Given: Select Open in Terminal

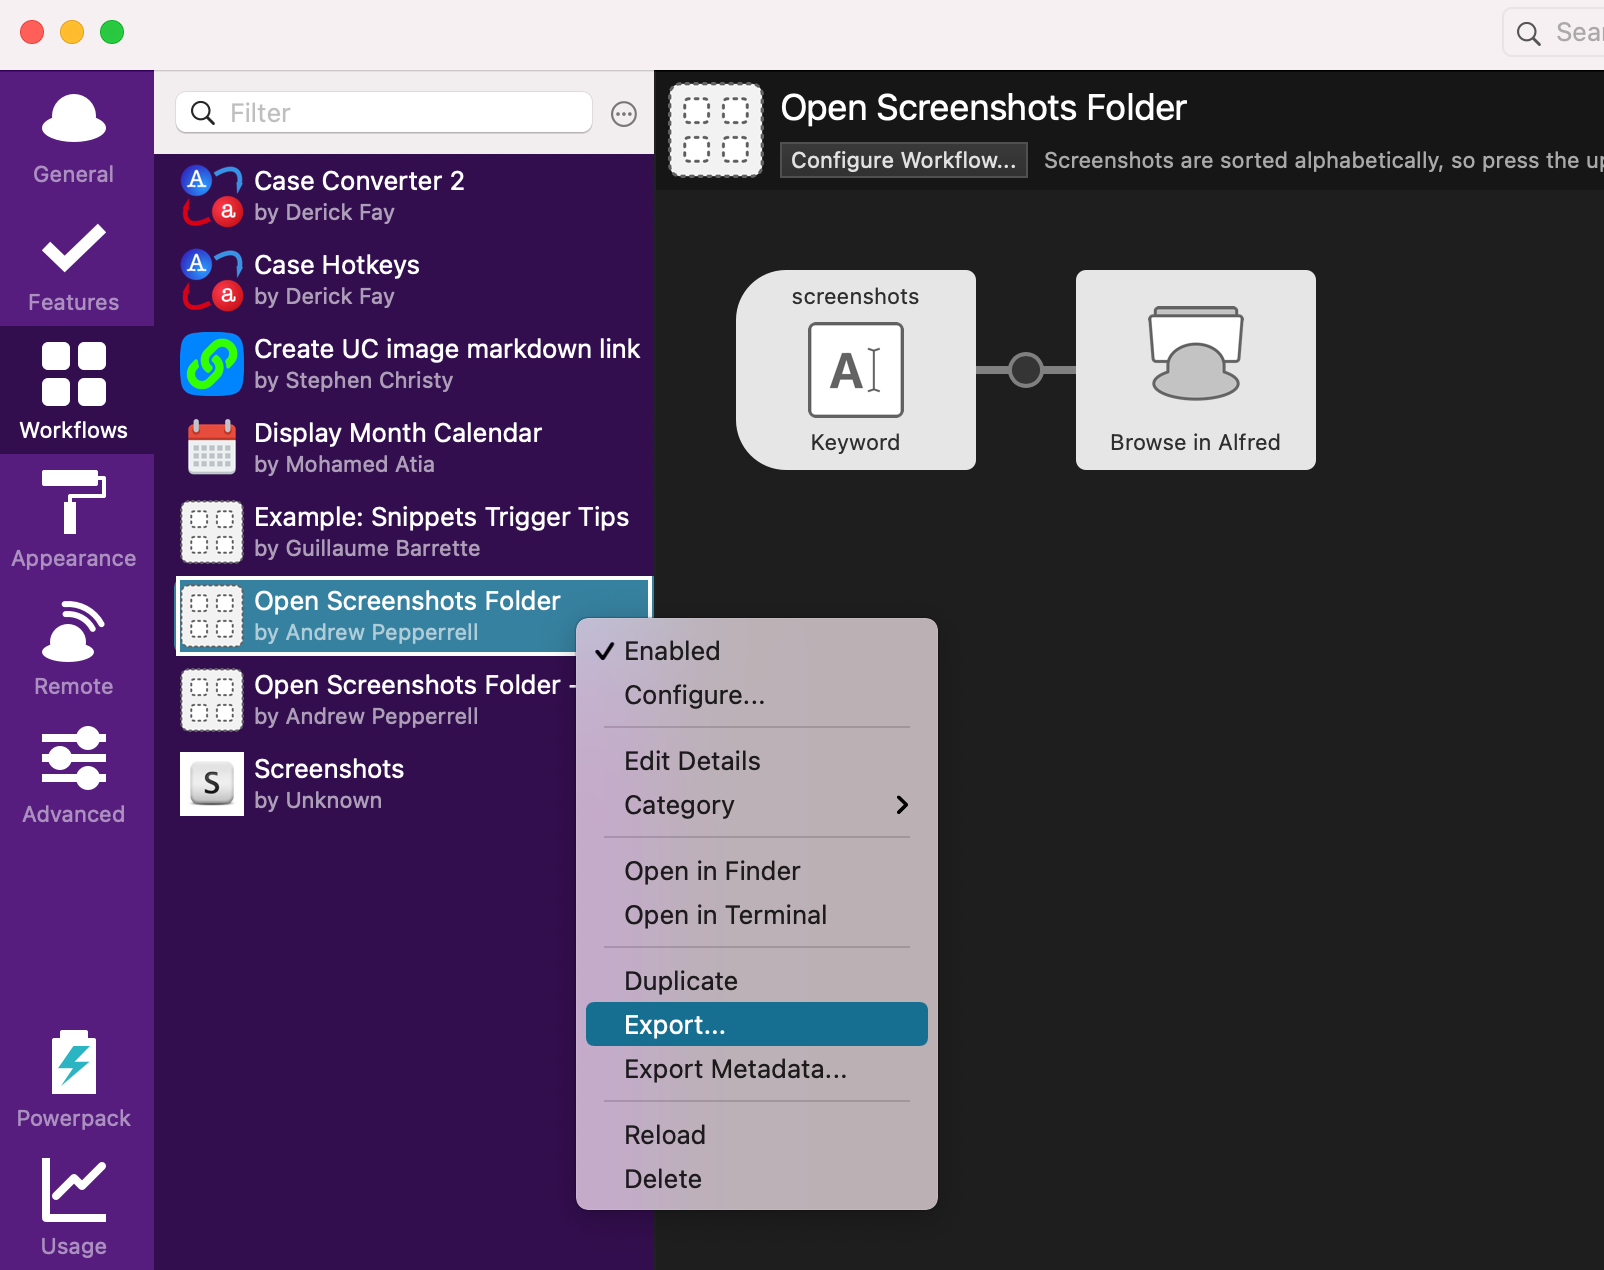Looking at the screenshot, I should point(757,915).
